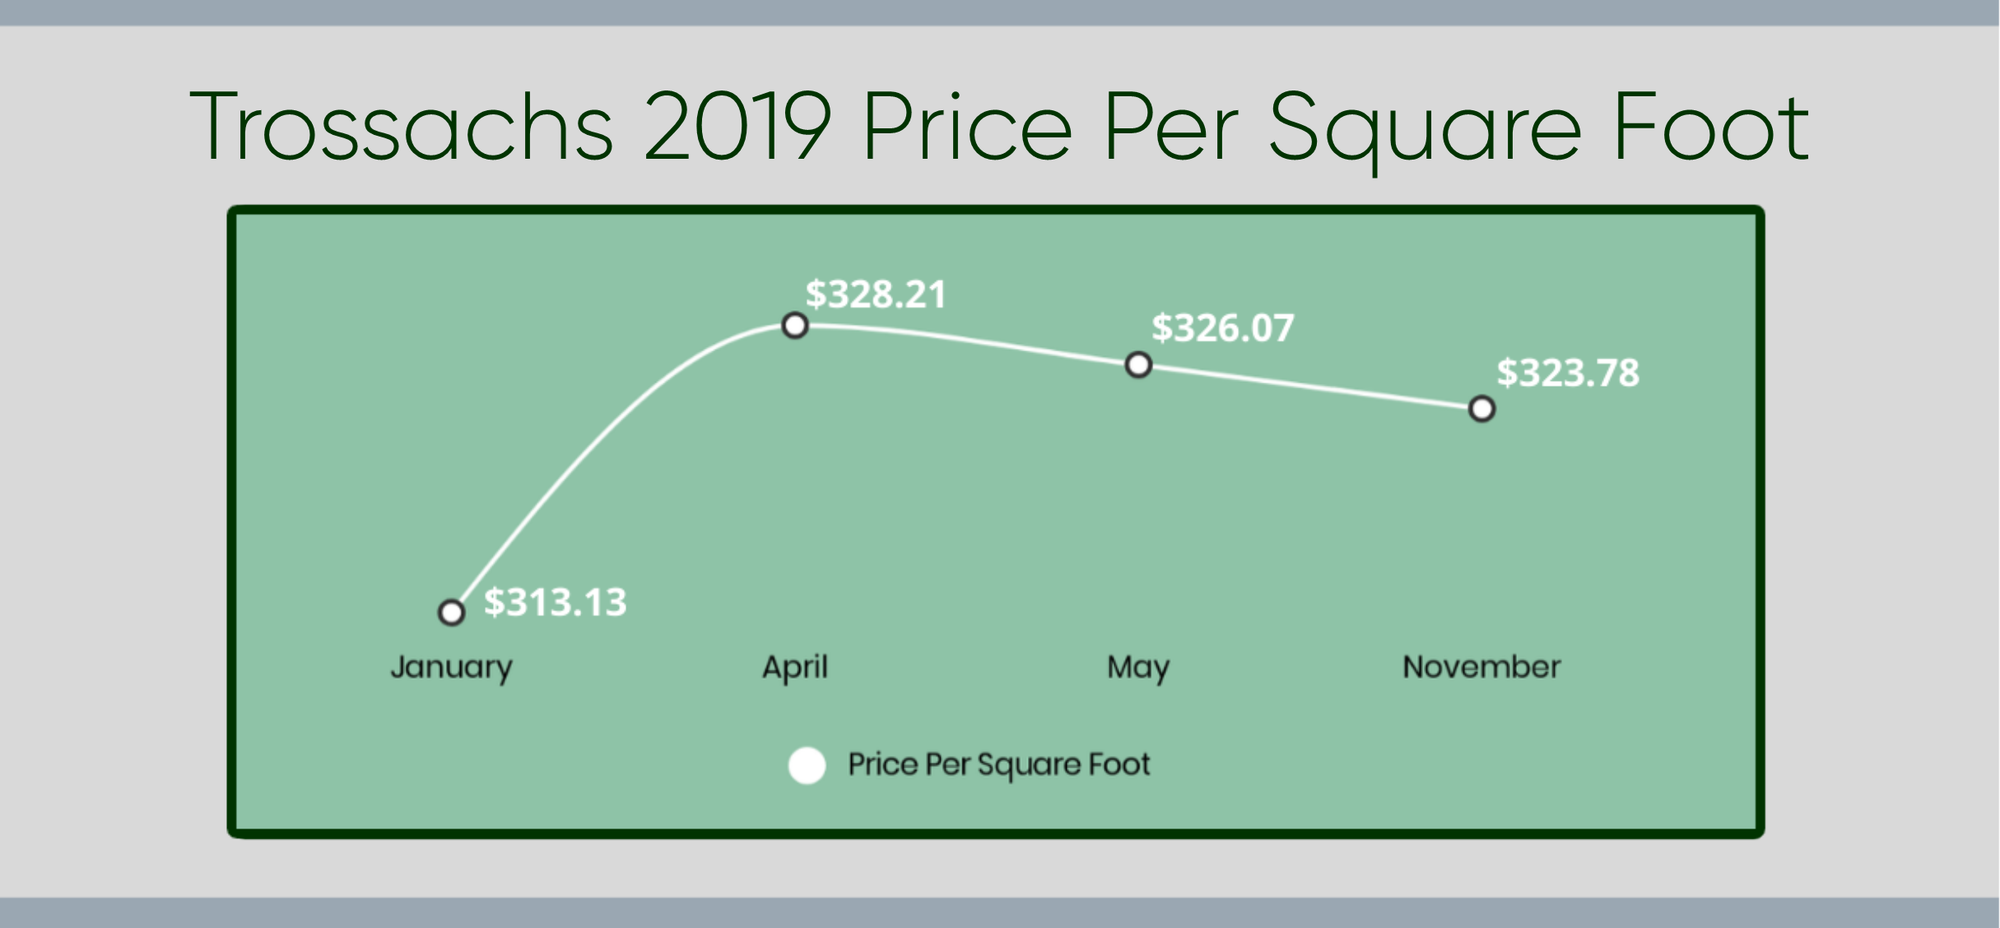2000x928 pixels.
Task: Click the white legend circle marker
Action: click(807, 766)
